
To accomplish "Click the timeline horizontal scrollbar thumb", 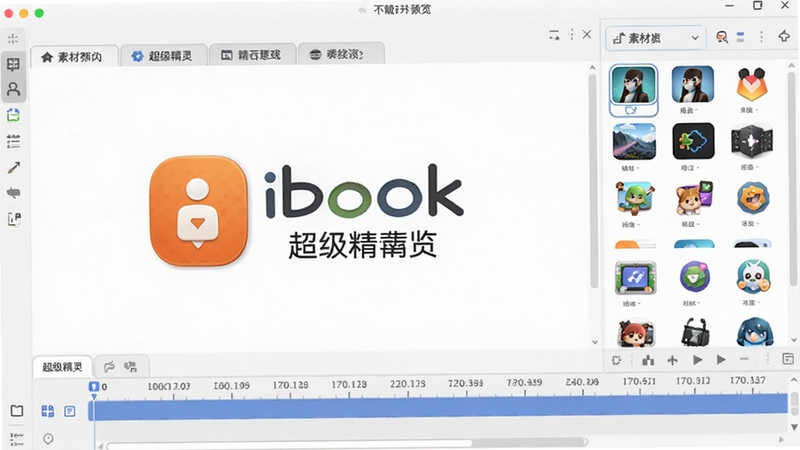I will click(289, 445).
